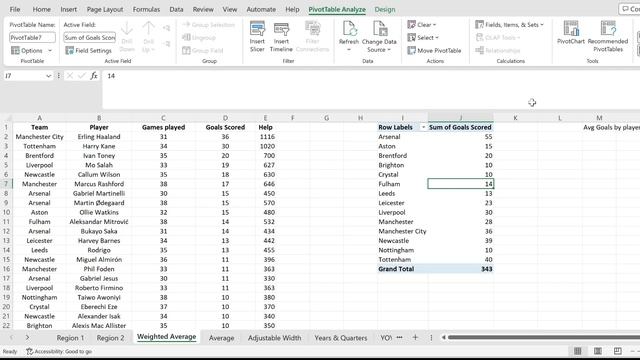Image resolution: width=640 pixels, height=360 pixels.
Task: Open the Clear dropdown
Action: tap(422, 25)
